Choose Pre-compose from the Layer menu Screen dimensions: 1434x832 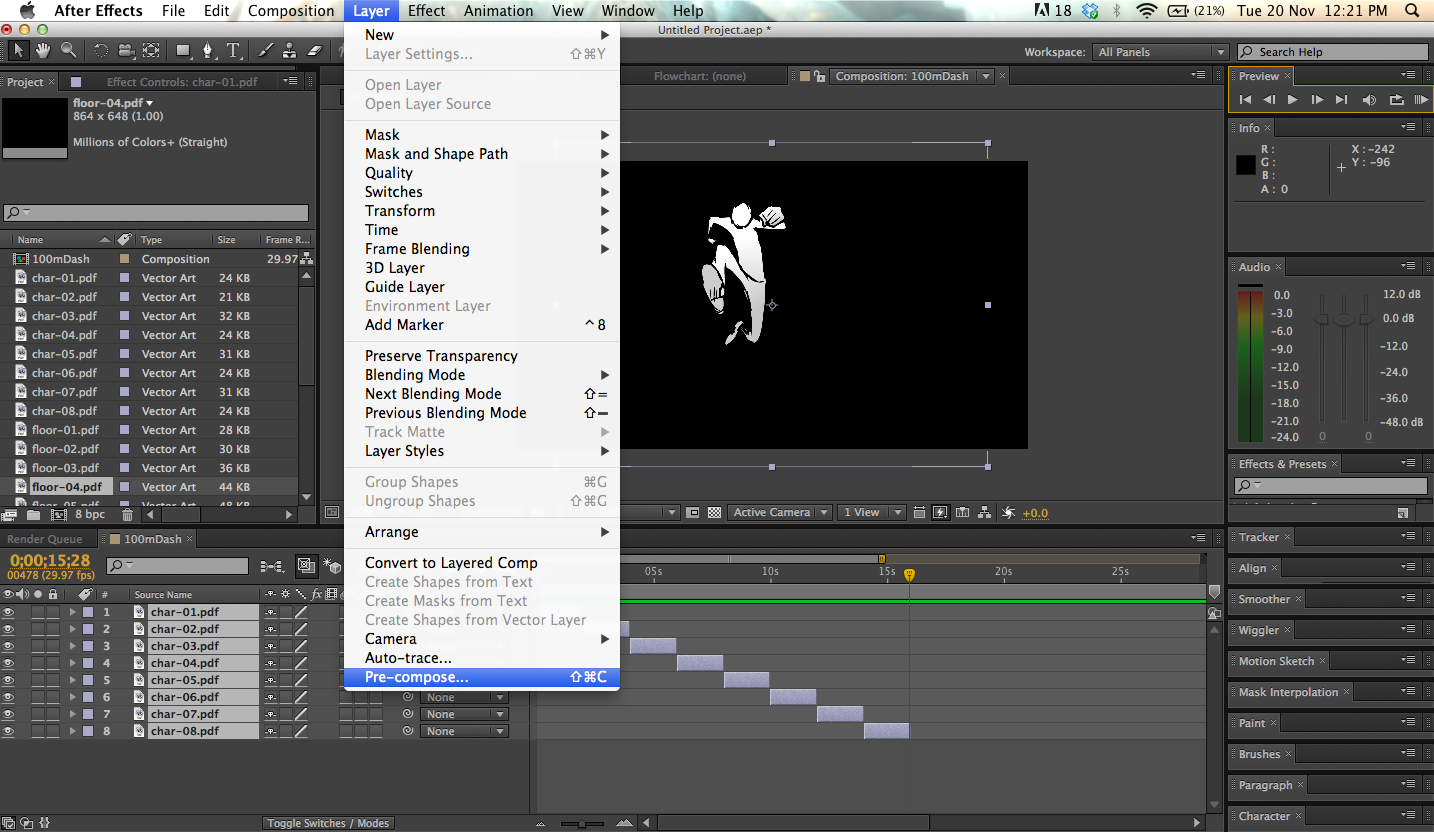(x=416, y=677)
